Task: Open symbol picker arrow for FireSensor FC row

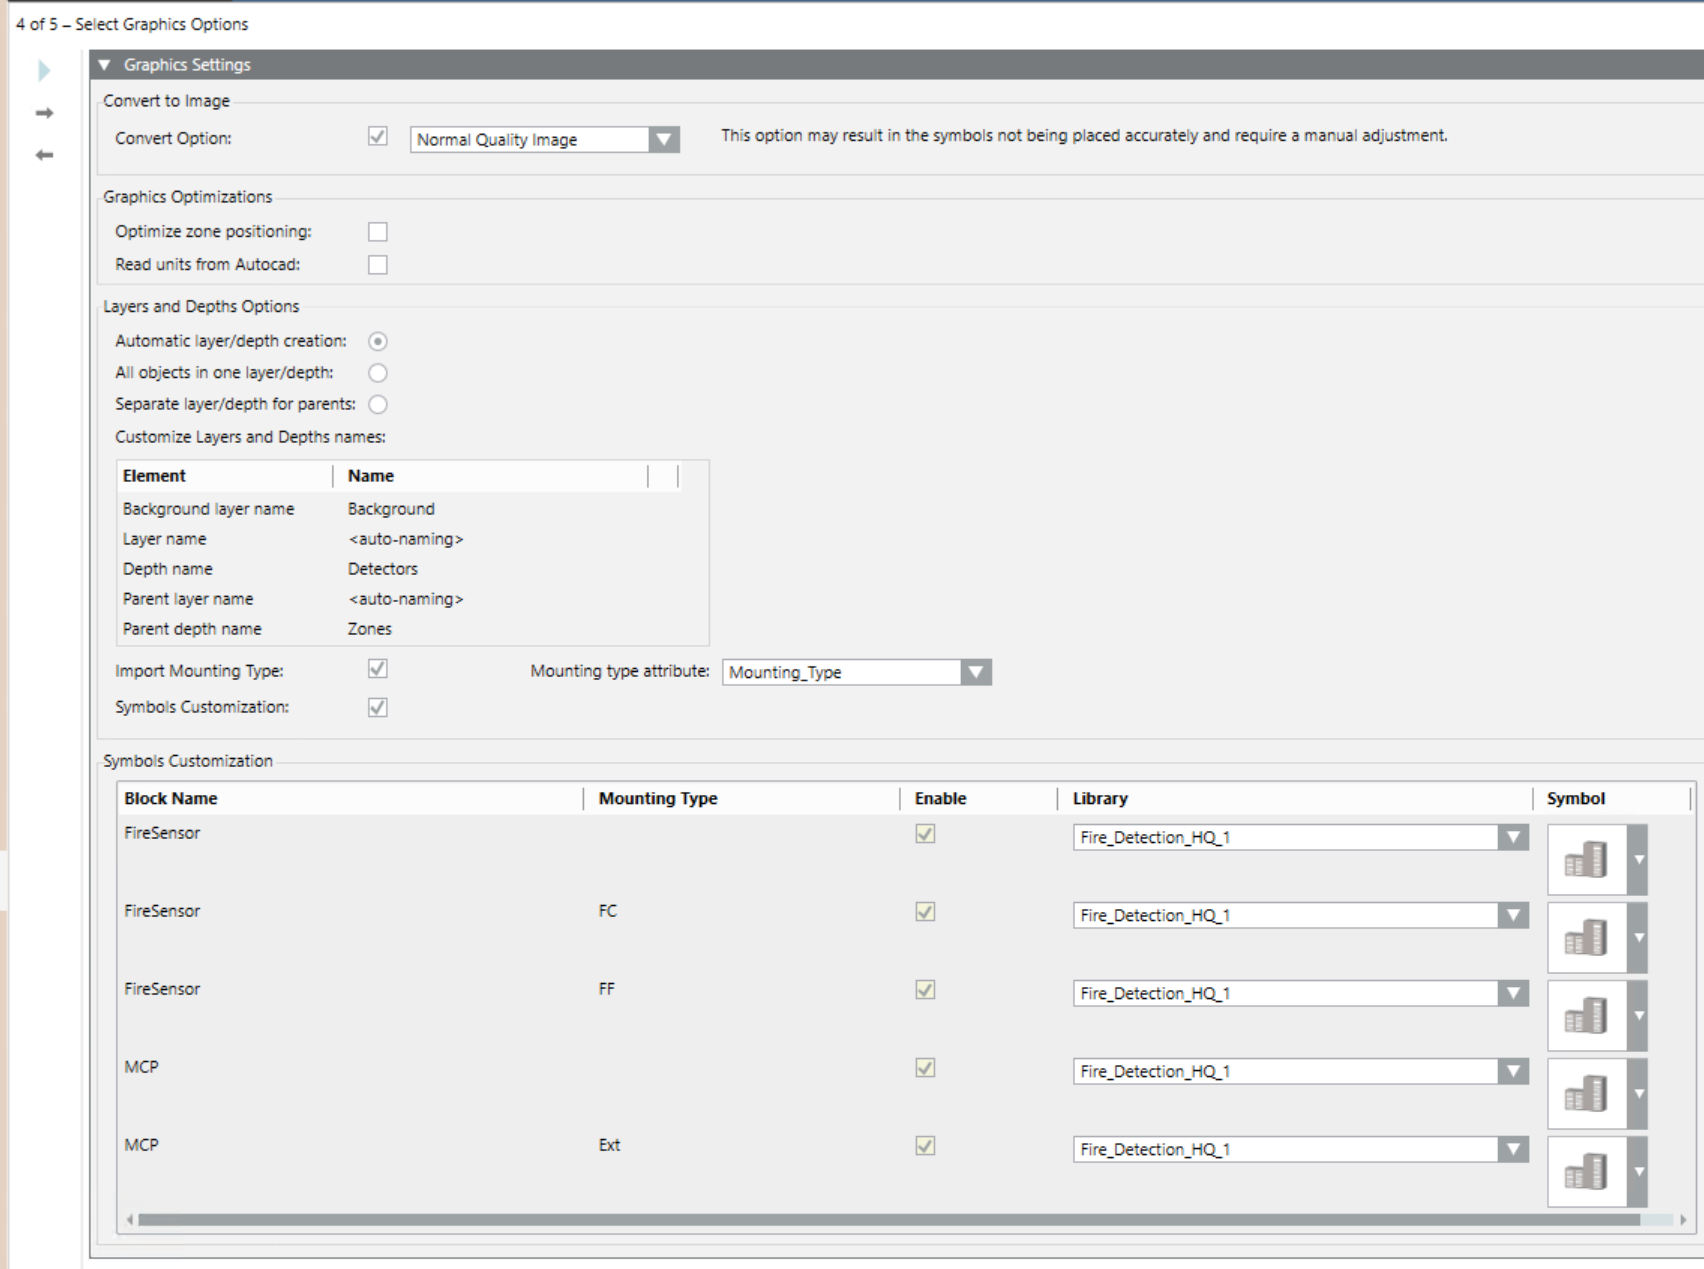Action: 1638,937
